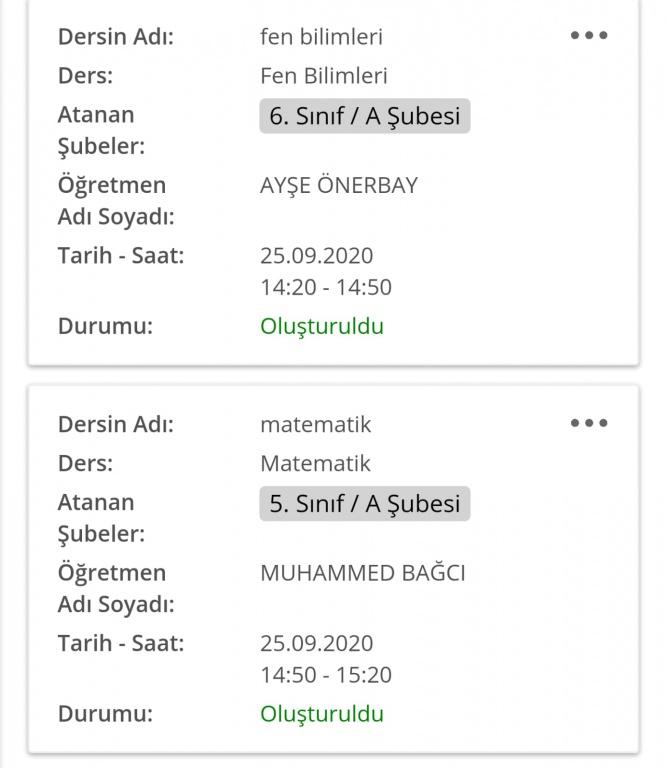
Task: Click the 5. Sınıf / A Şubesi tag
Action: [364, 503]
